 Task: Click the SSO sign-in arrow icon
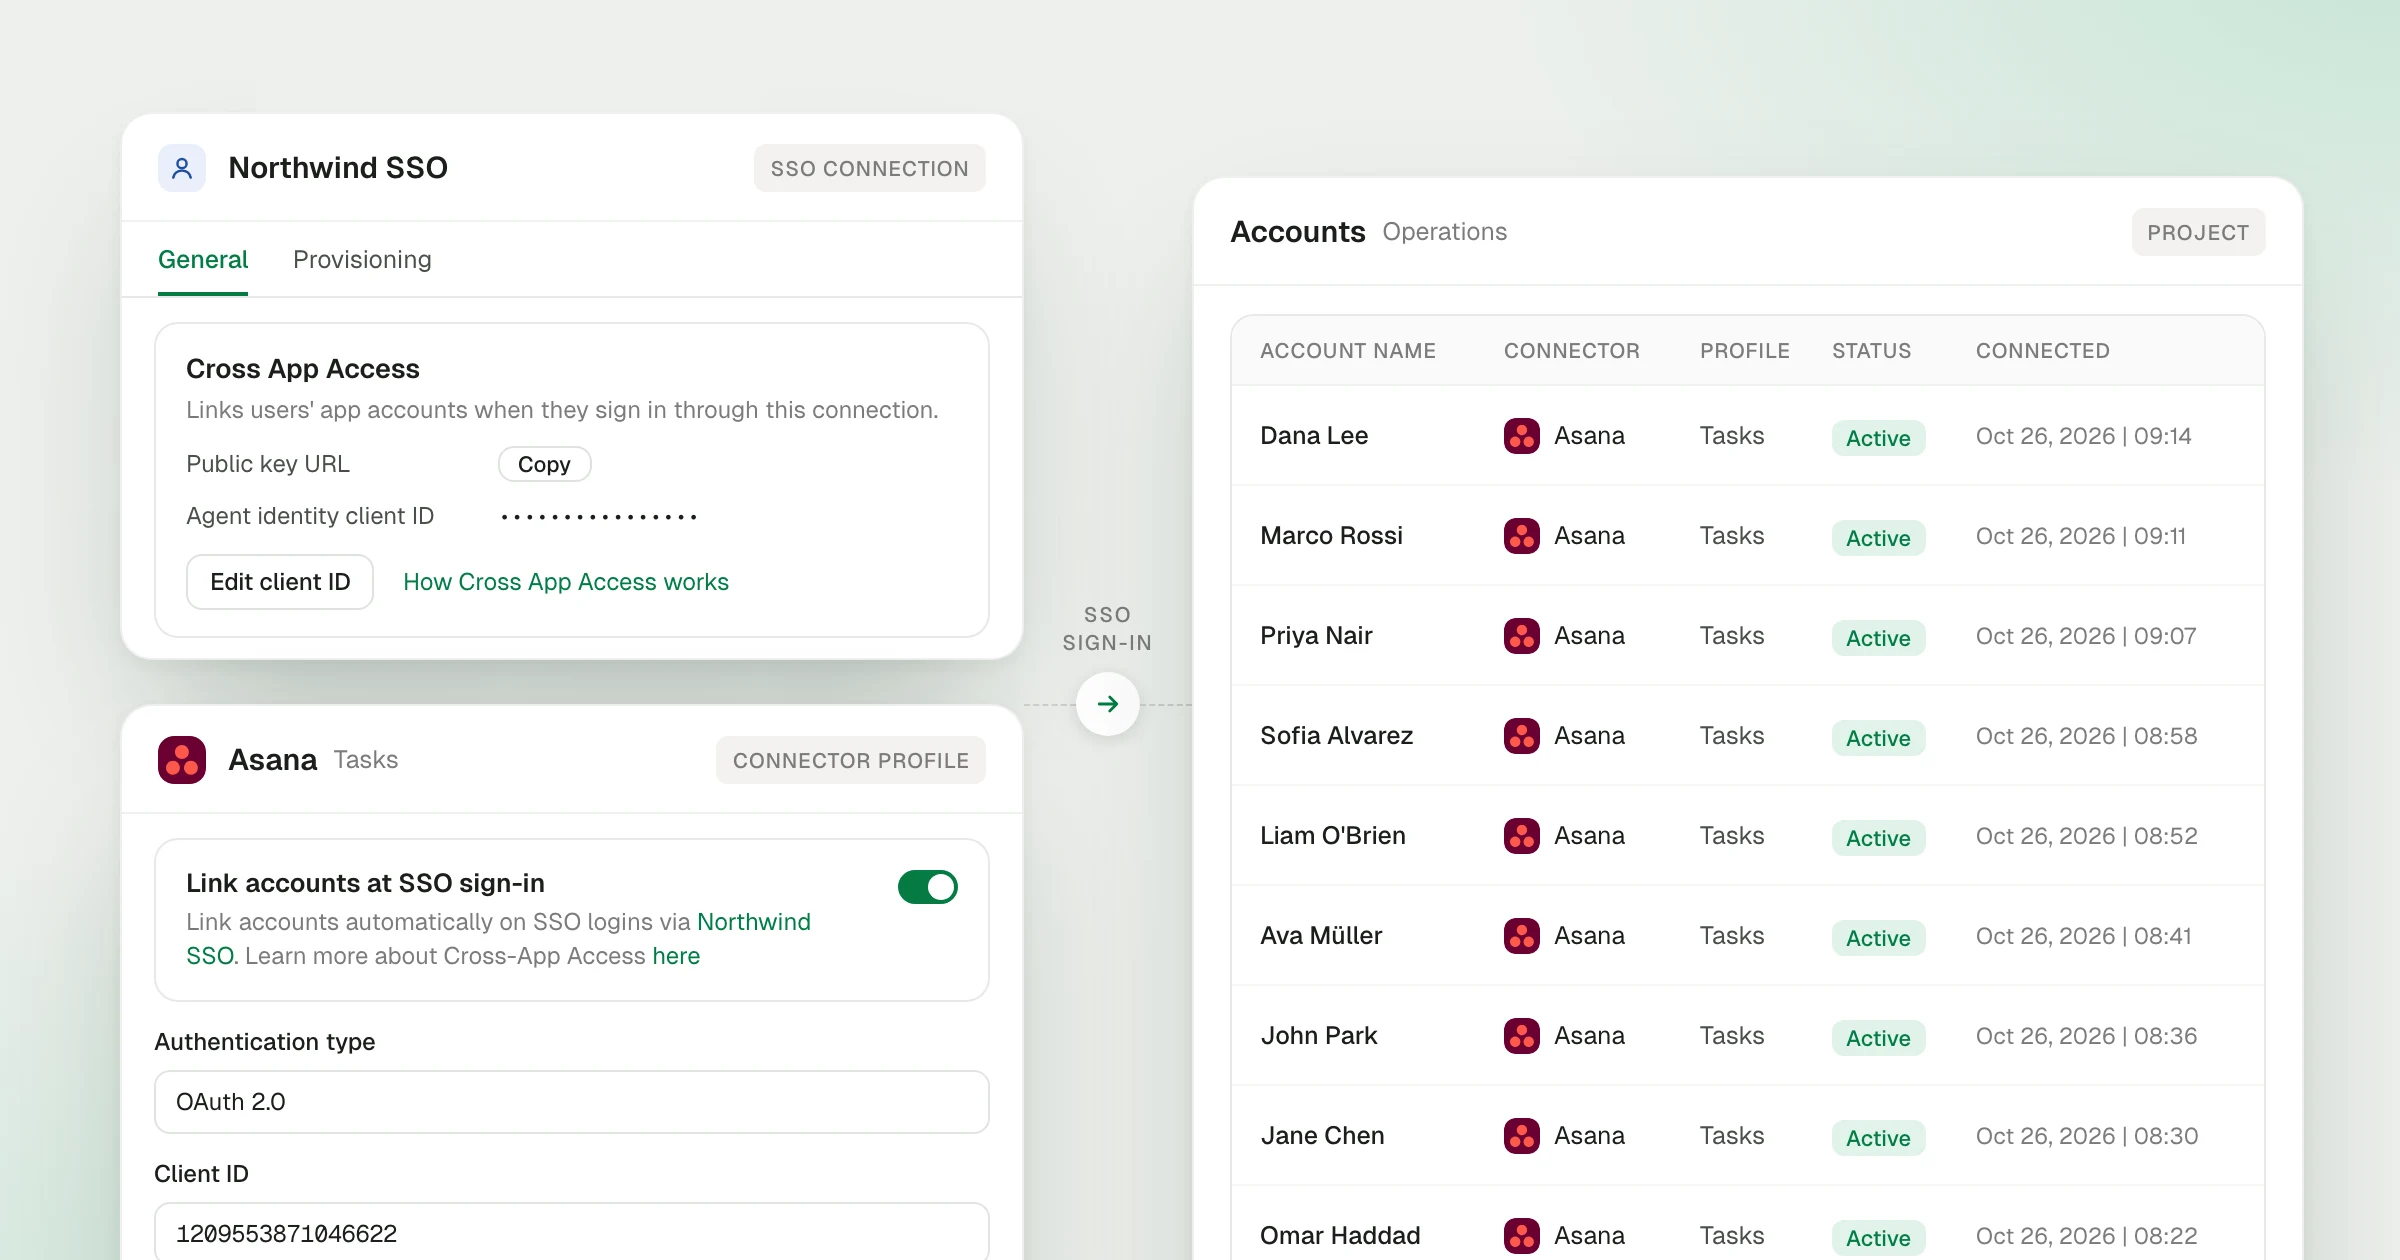coord(1108,704)
